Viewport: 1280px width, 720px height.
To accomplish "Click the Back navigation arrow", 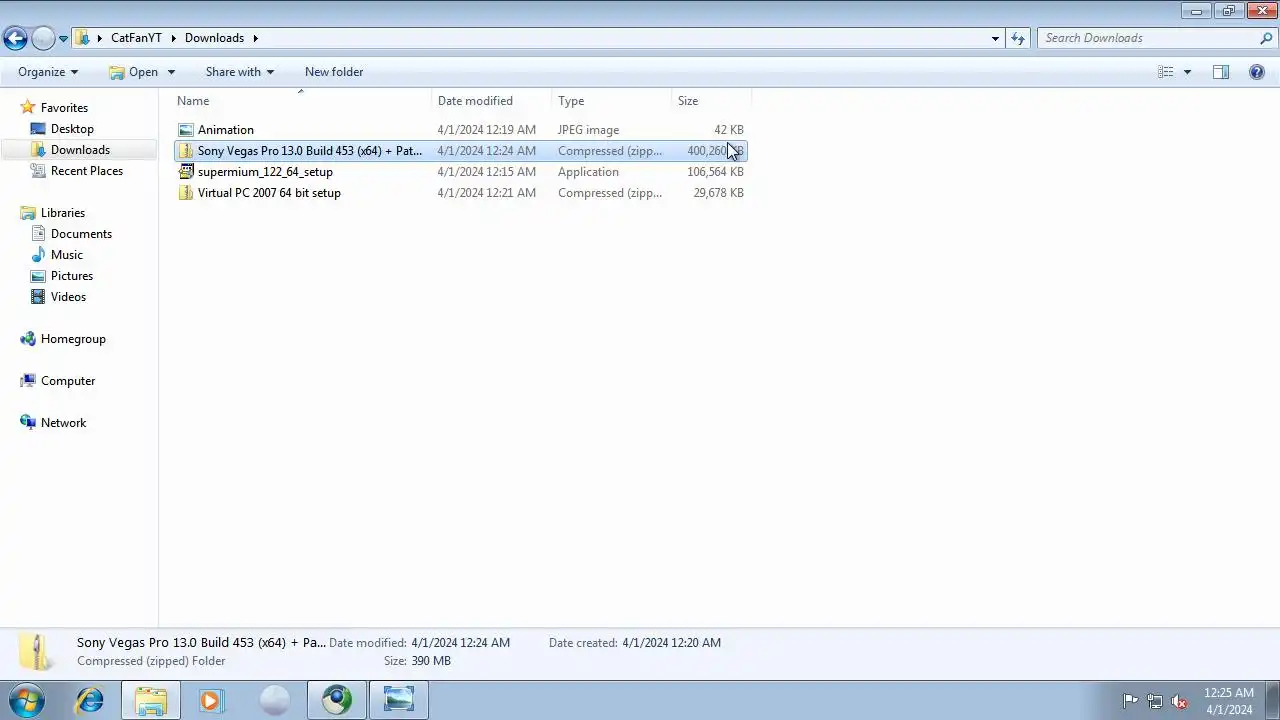I will (15, 38).
